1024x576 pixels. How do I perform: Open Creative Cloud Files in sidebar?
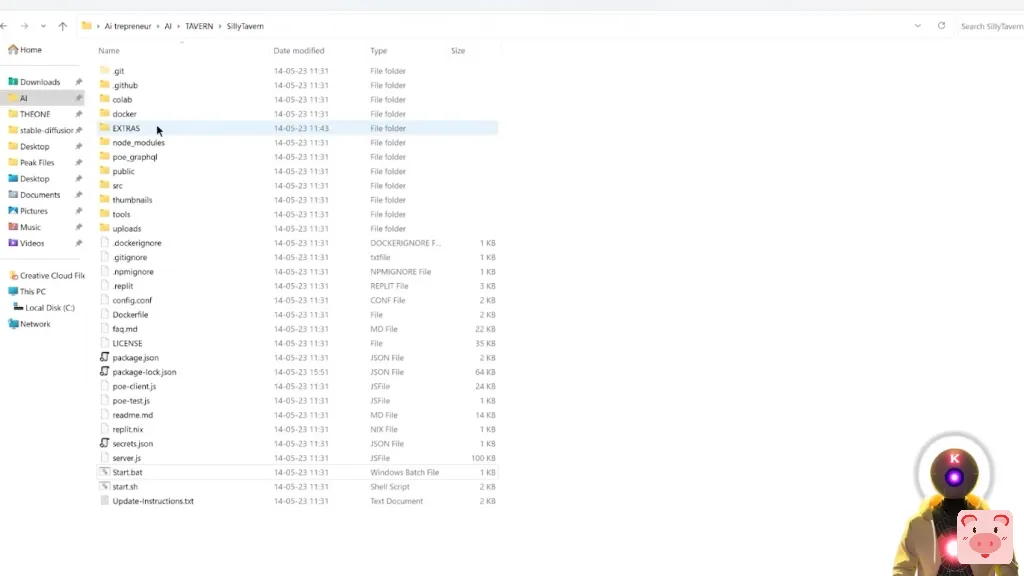pos(46,276)
